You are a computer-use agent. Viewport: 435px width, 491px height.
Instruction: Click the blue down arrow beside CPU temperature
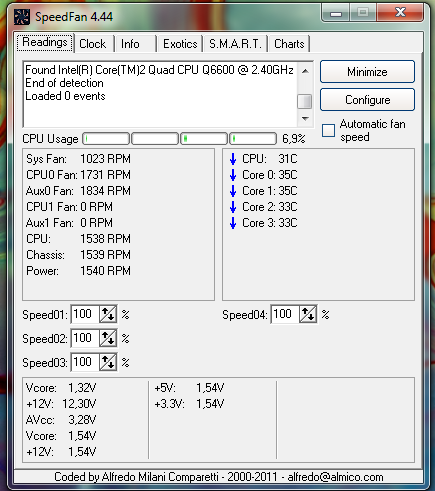click(x=233, y=159)
